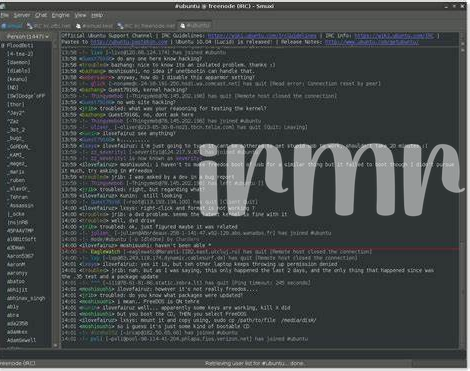470x371 pixels.
Task: Click the message entry field below chat
Action: click(x=233, y=354)
